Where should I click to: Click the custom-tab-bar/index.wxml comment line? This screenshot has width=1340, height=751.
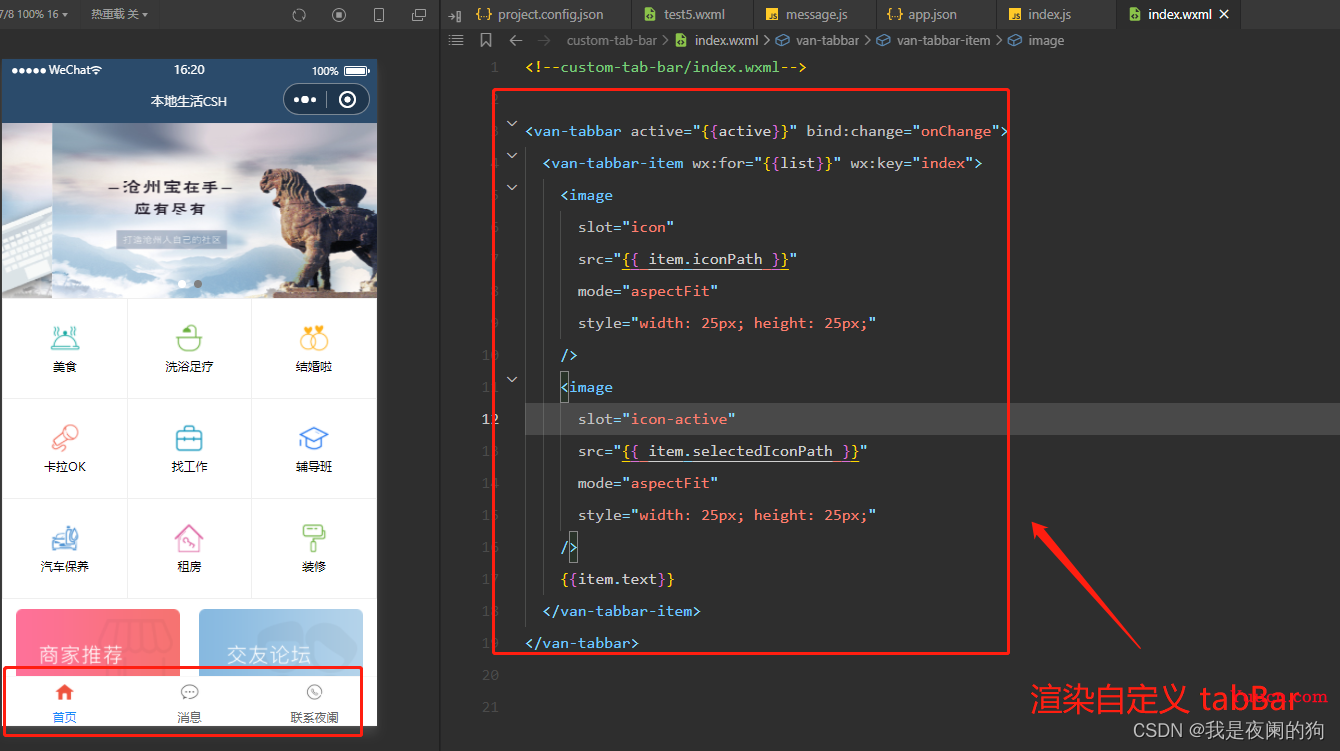coord(666,67)
